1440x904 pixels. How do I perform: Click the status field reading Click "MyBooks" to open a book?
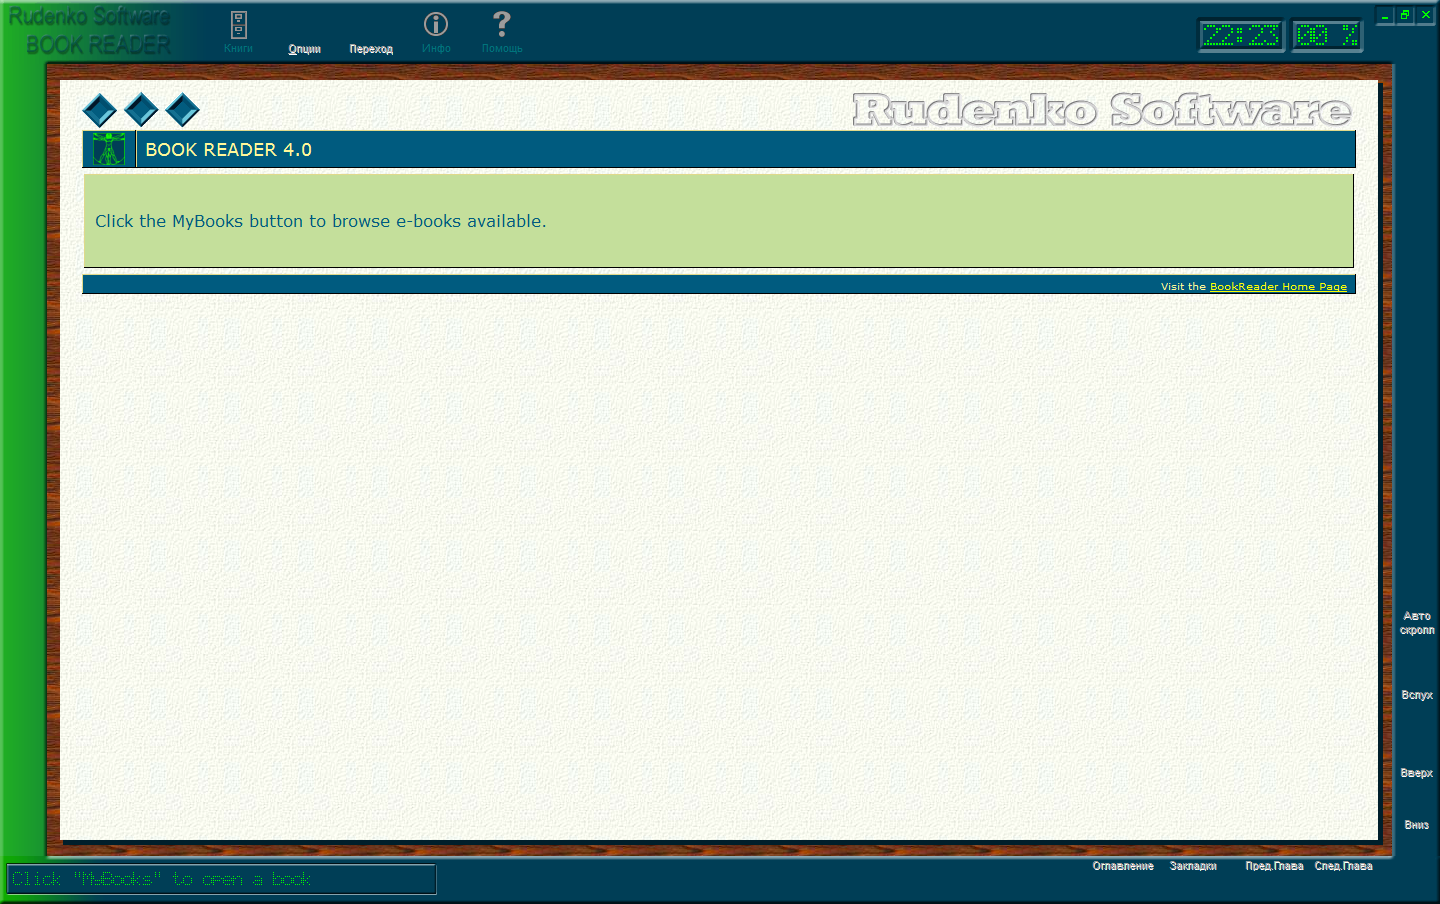pyautogui.click(x=221, y=879)
